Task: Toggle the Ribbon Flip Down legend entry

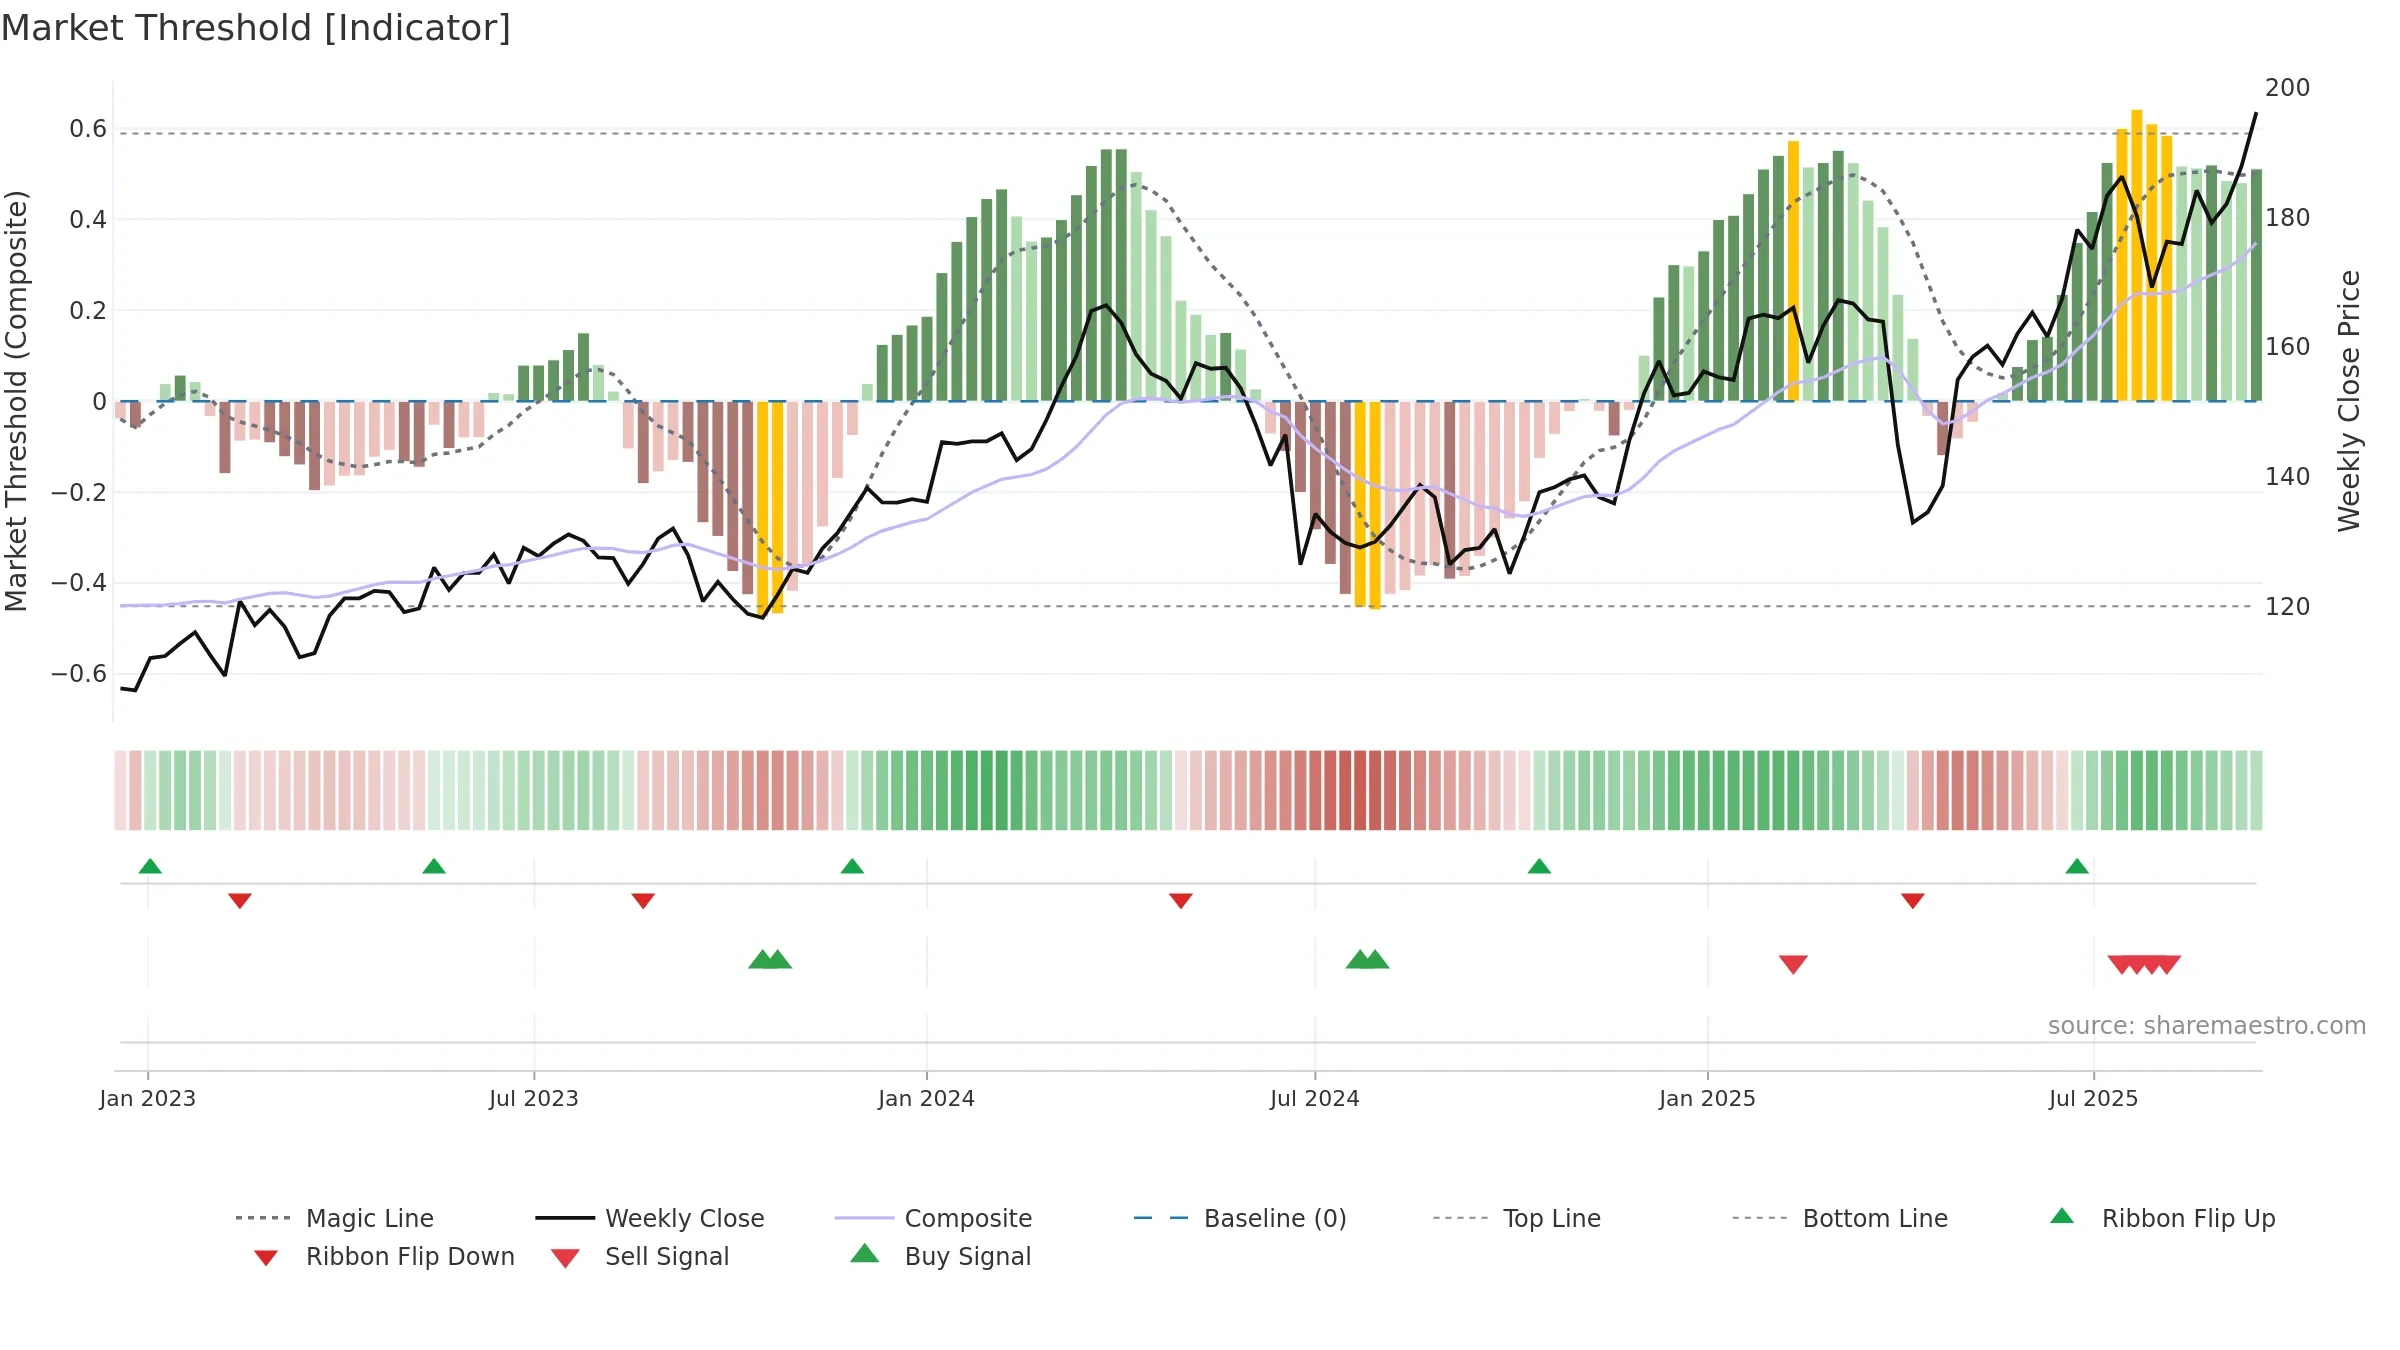Action: [383, 1256]
